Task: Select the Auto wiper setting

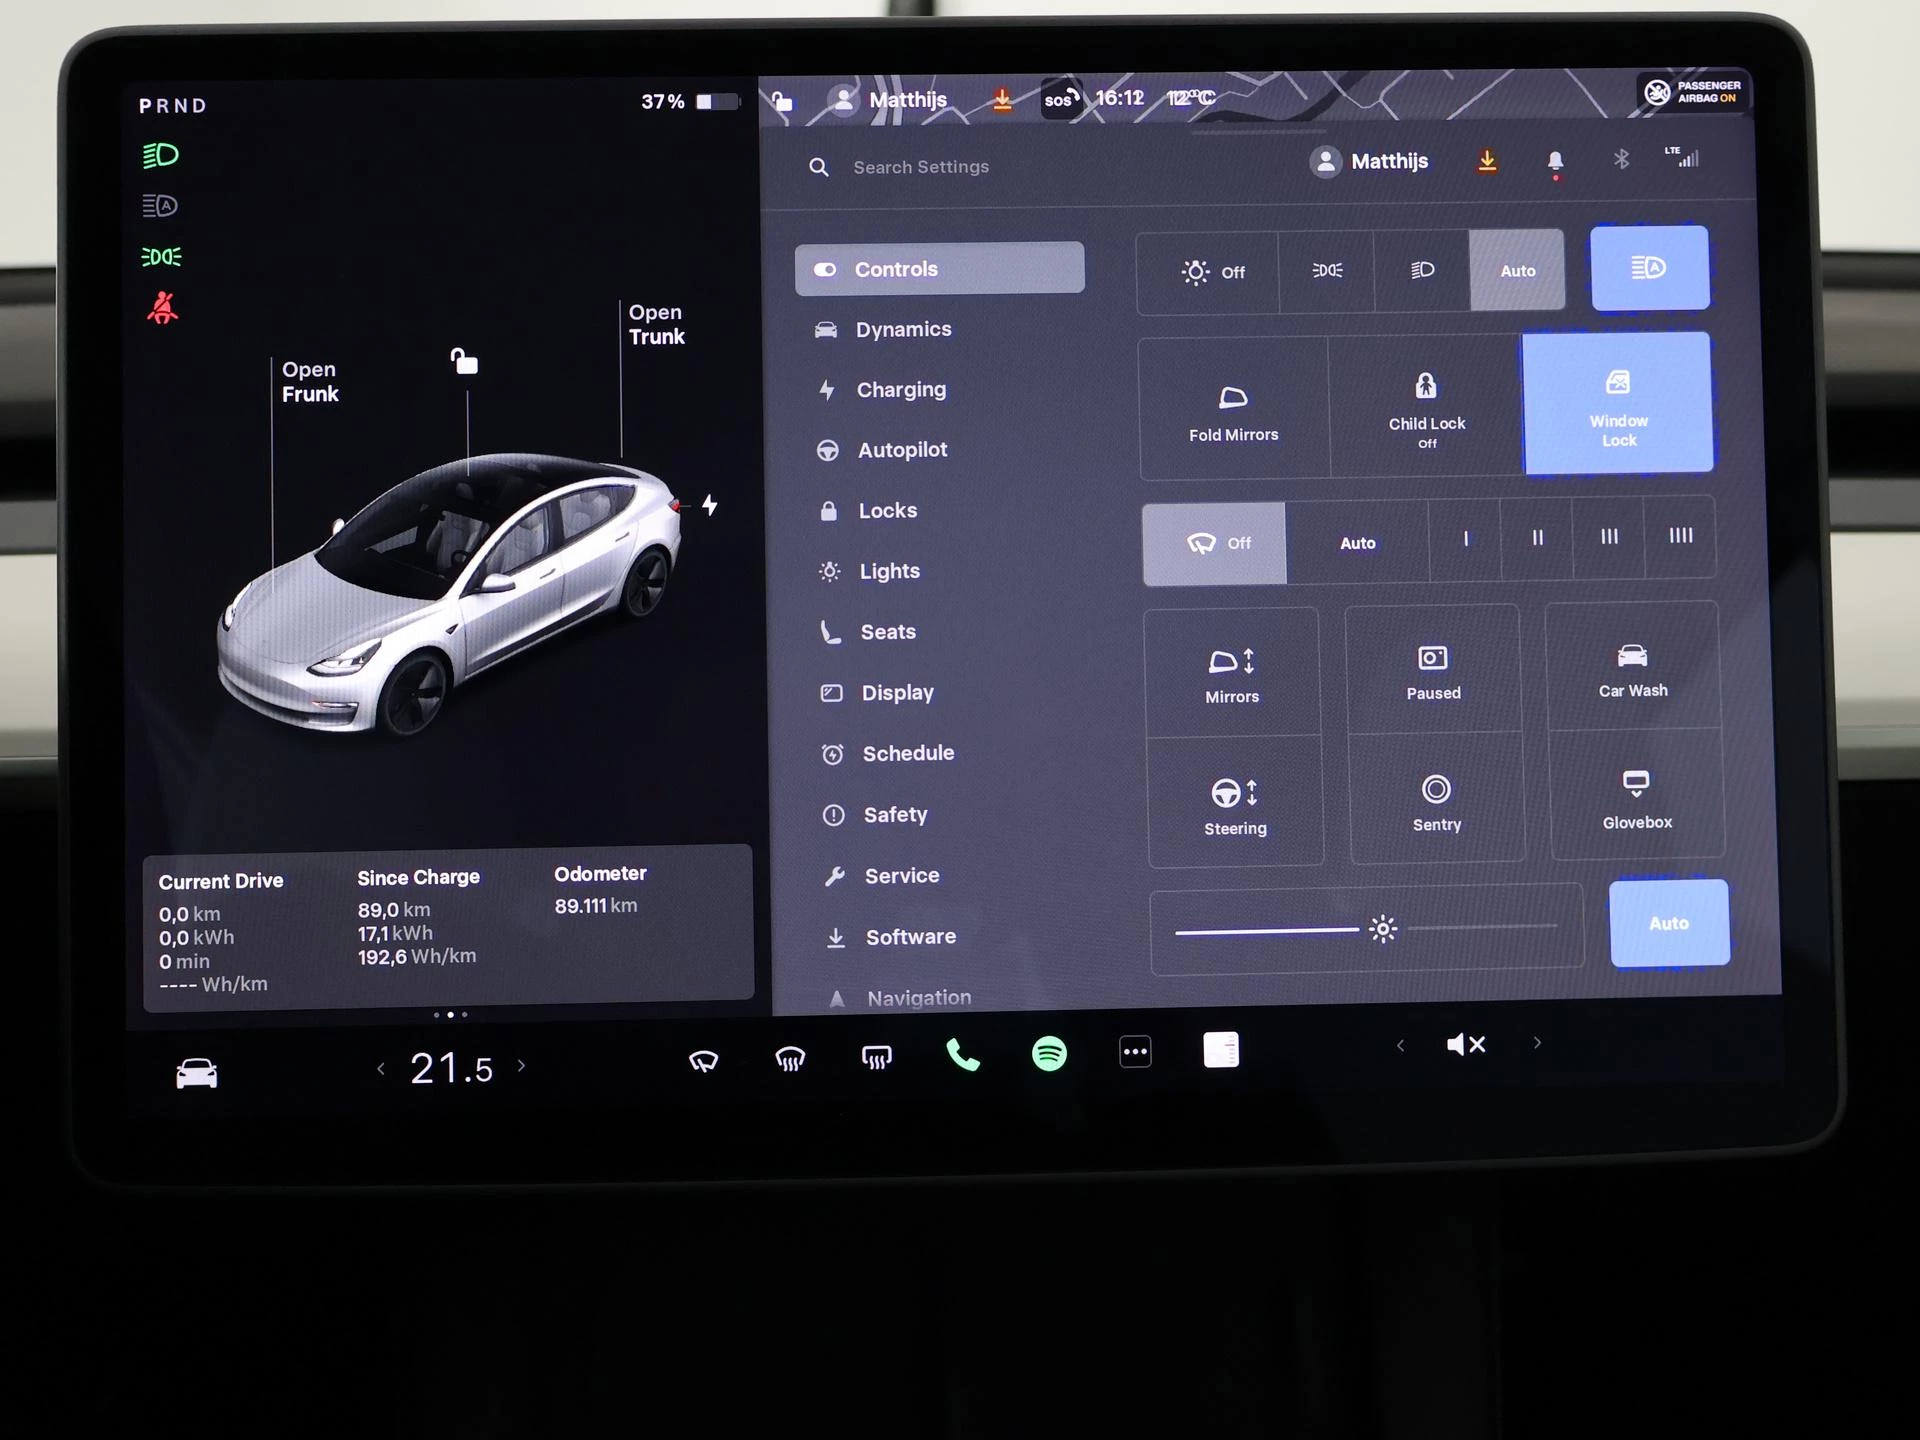Action: pyautogui.click(x=1357, y=542)
